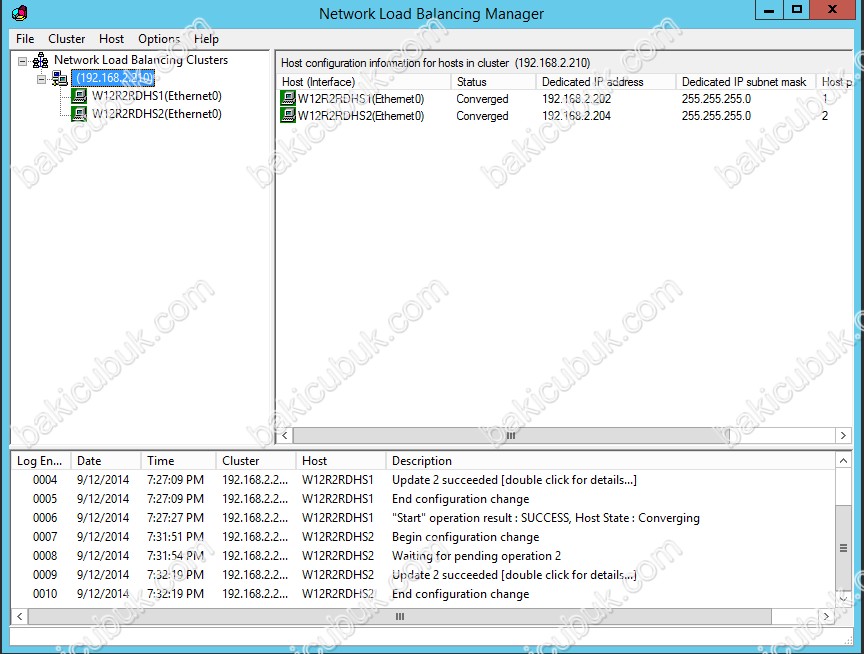Open the Host menu
The height and width of the screenshot is (654, 864).
point(111,39)
